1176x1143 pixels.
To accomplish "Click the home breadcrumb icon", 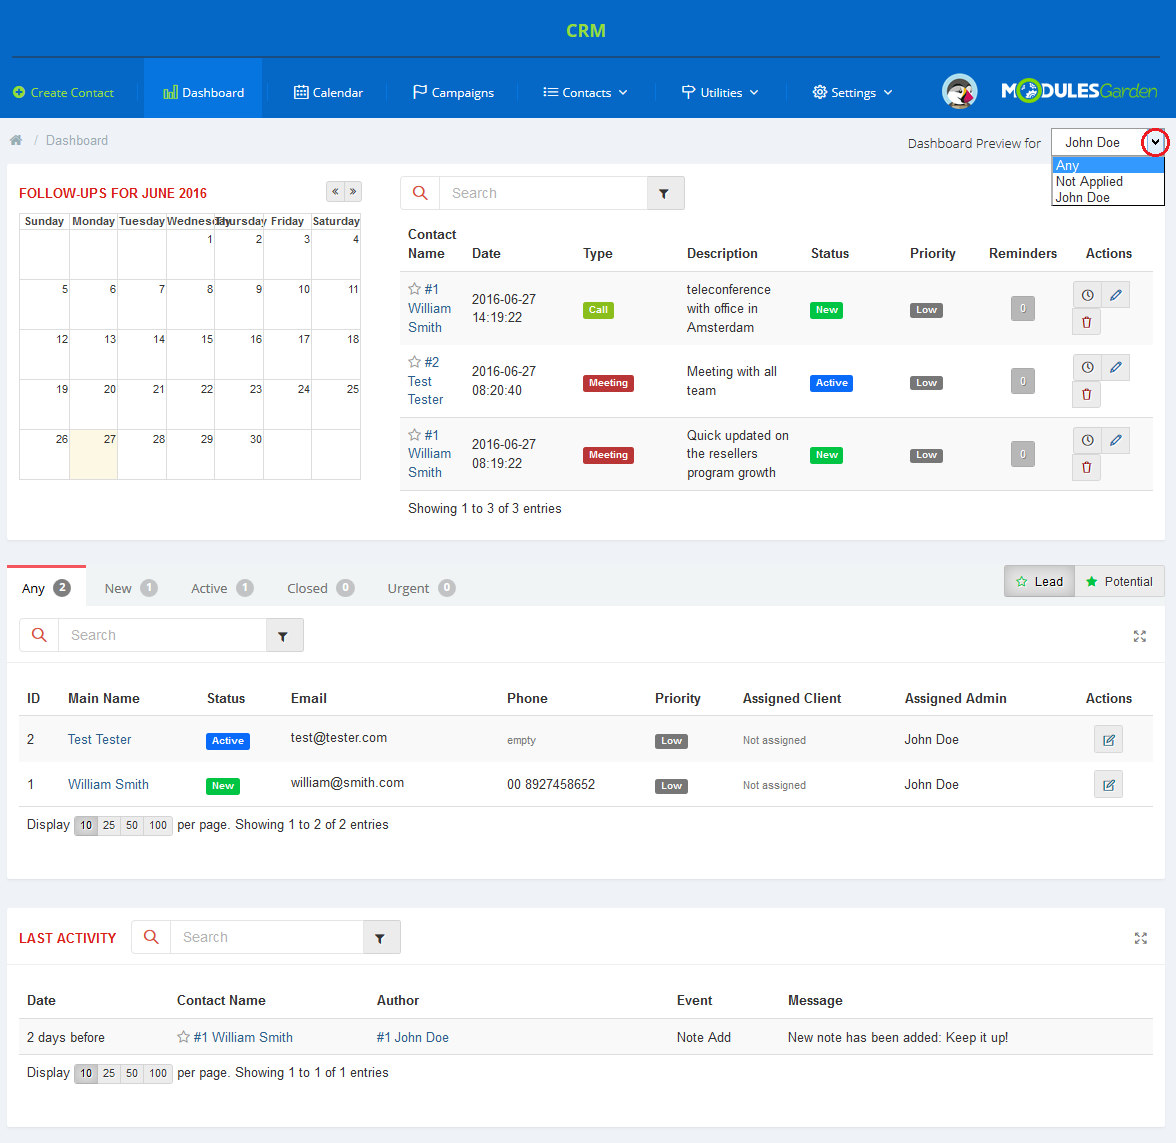I will coord(16,140).
